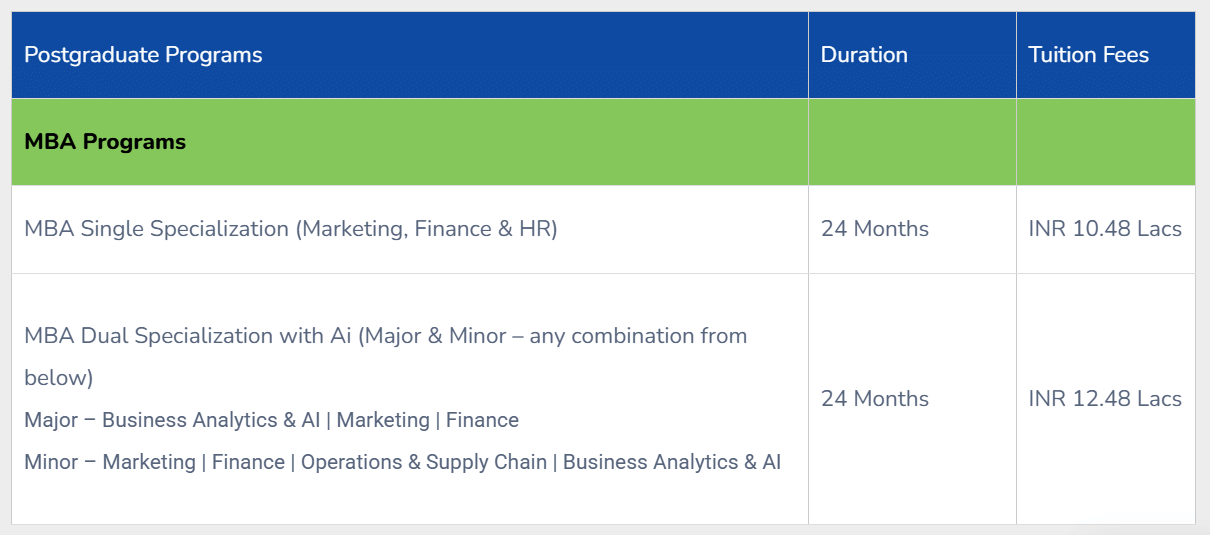Click Business Analytics & AI in Major line
This screenshot has width=1210, height=535.
pyautogui.click(x=211, y=420)
